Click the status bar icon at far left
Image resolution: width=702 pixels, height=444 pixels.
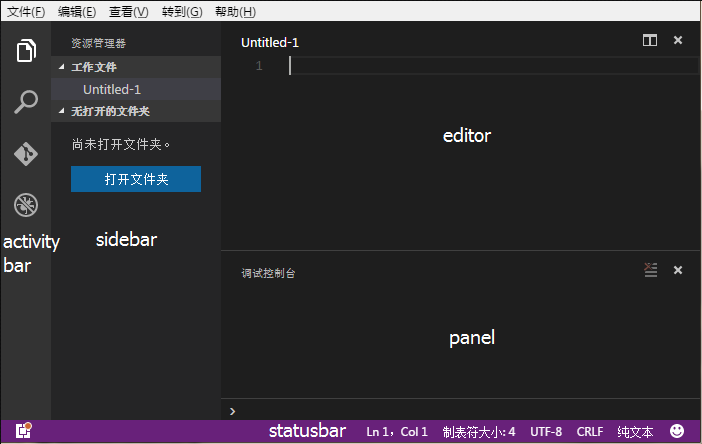[x=23, y=431]
